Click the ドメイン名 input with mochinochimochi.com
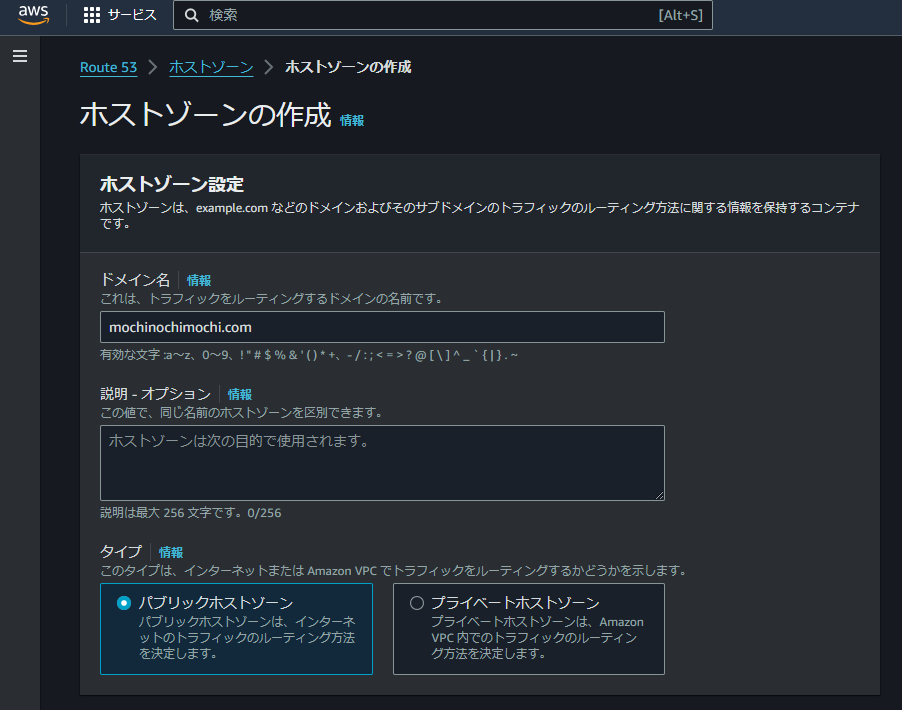 (x=382, y=327)
